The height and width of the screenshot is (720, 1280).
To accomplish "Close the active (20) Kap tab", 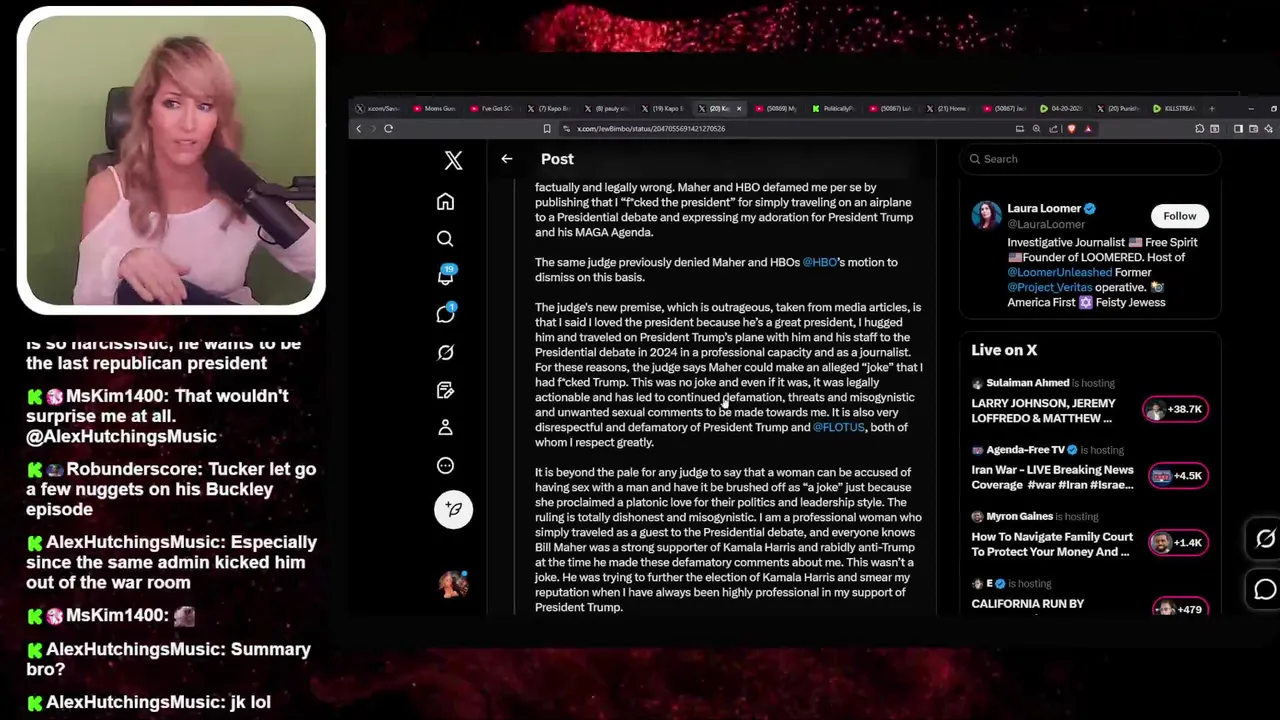I will coord(739,108).
